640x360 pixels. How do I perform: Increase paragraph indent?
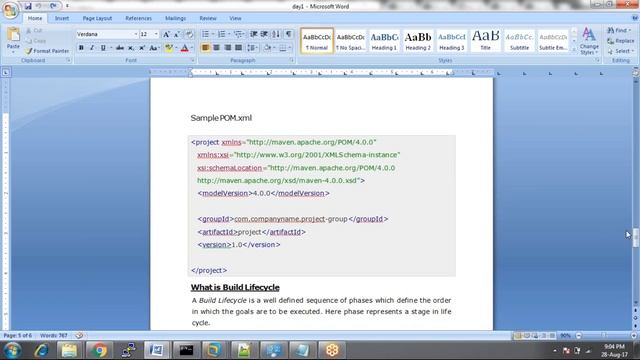pos(264,34)
